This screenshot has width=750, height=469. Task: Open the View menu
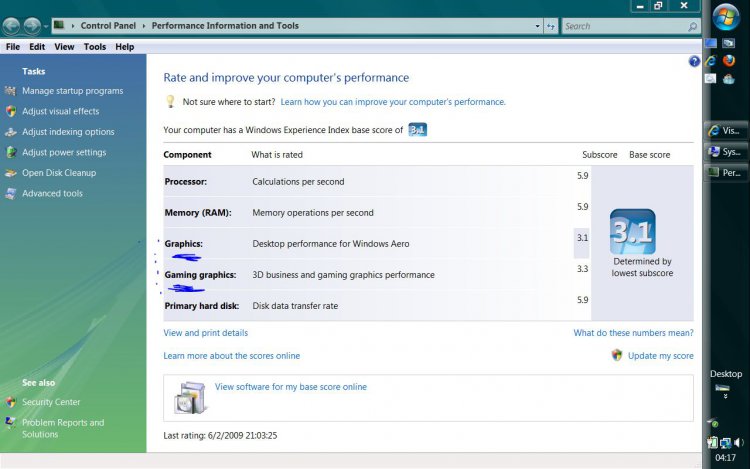(x=64, y=47)
